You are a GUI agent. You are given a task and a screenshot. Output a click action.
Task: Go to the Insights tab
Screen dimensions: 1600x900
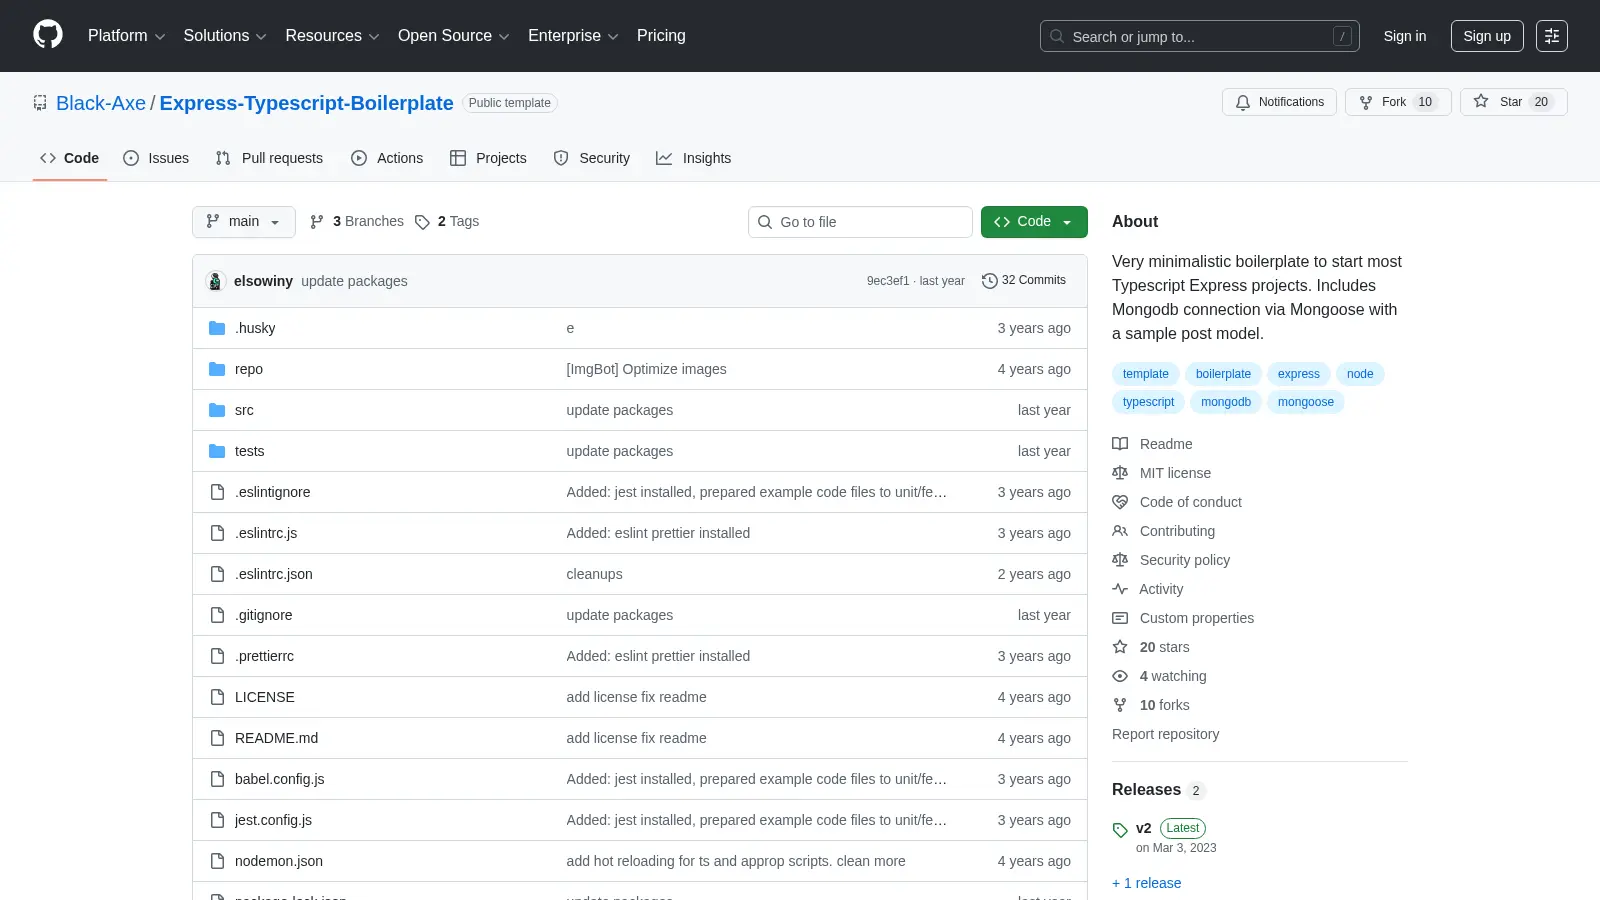point(694,158)
